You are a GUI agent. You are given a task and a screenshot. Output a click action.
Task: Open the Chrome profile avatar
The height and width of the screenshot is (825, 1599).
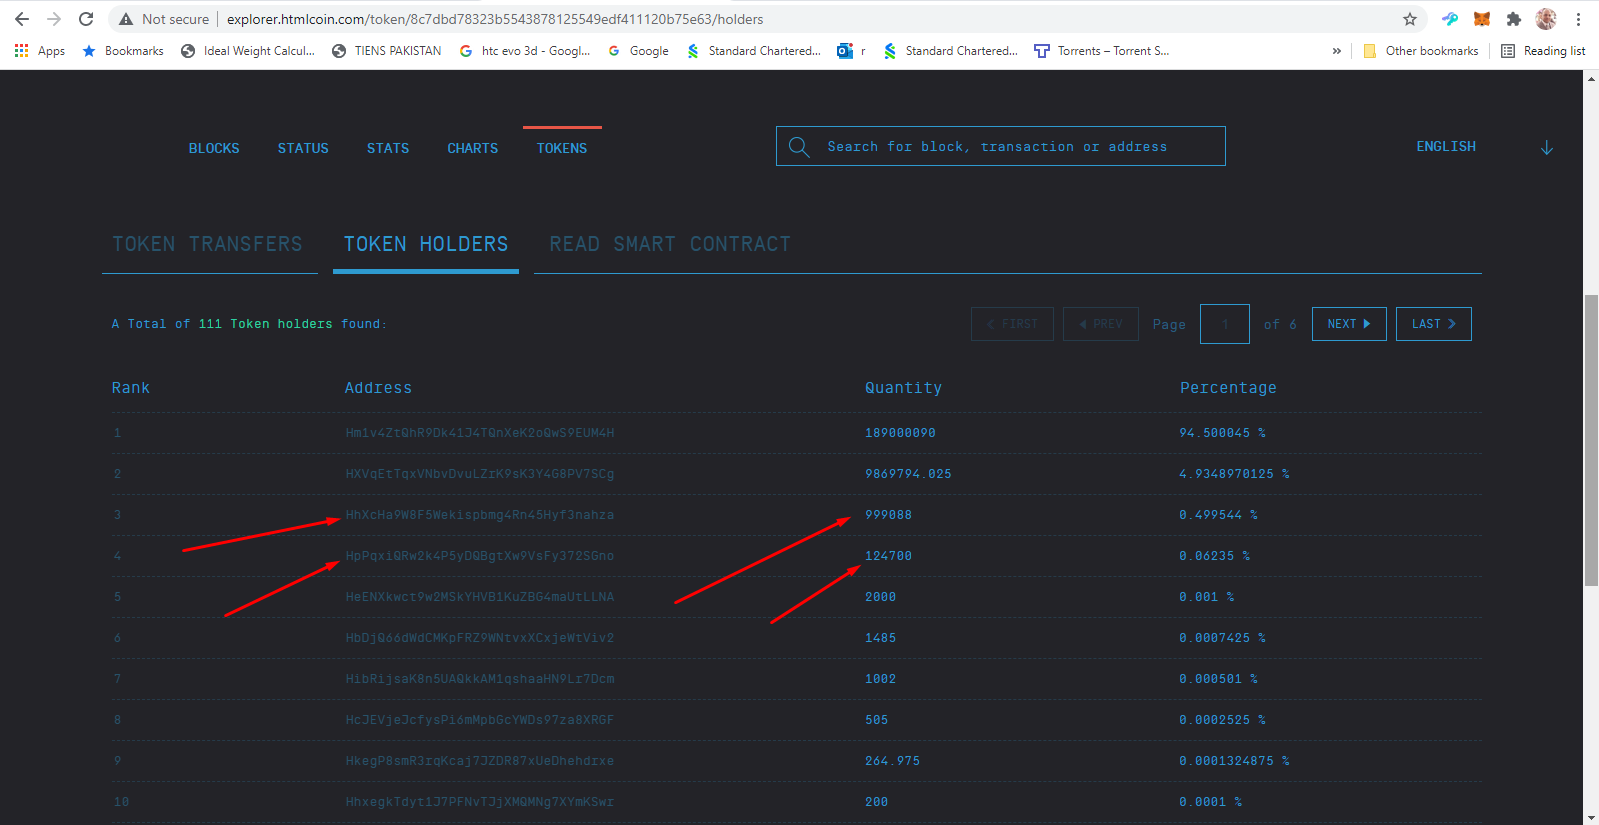pos(1546,19)
